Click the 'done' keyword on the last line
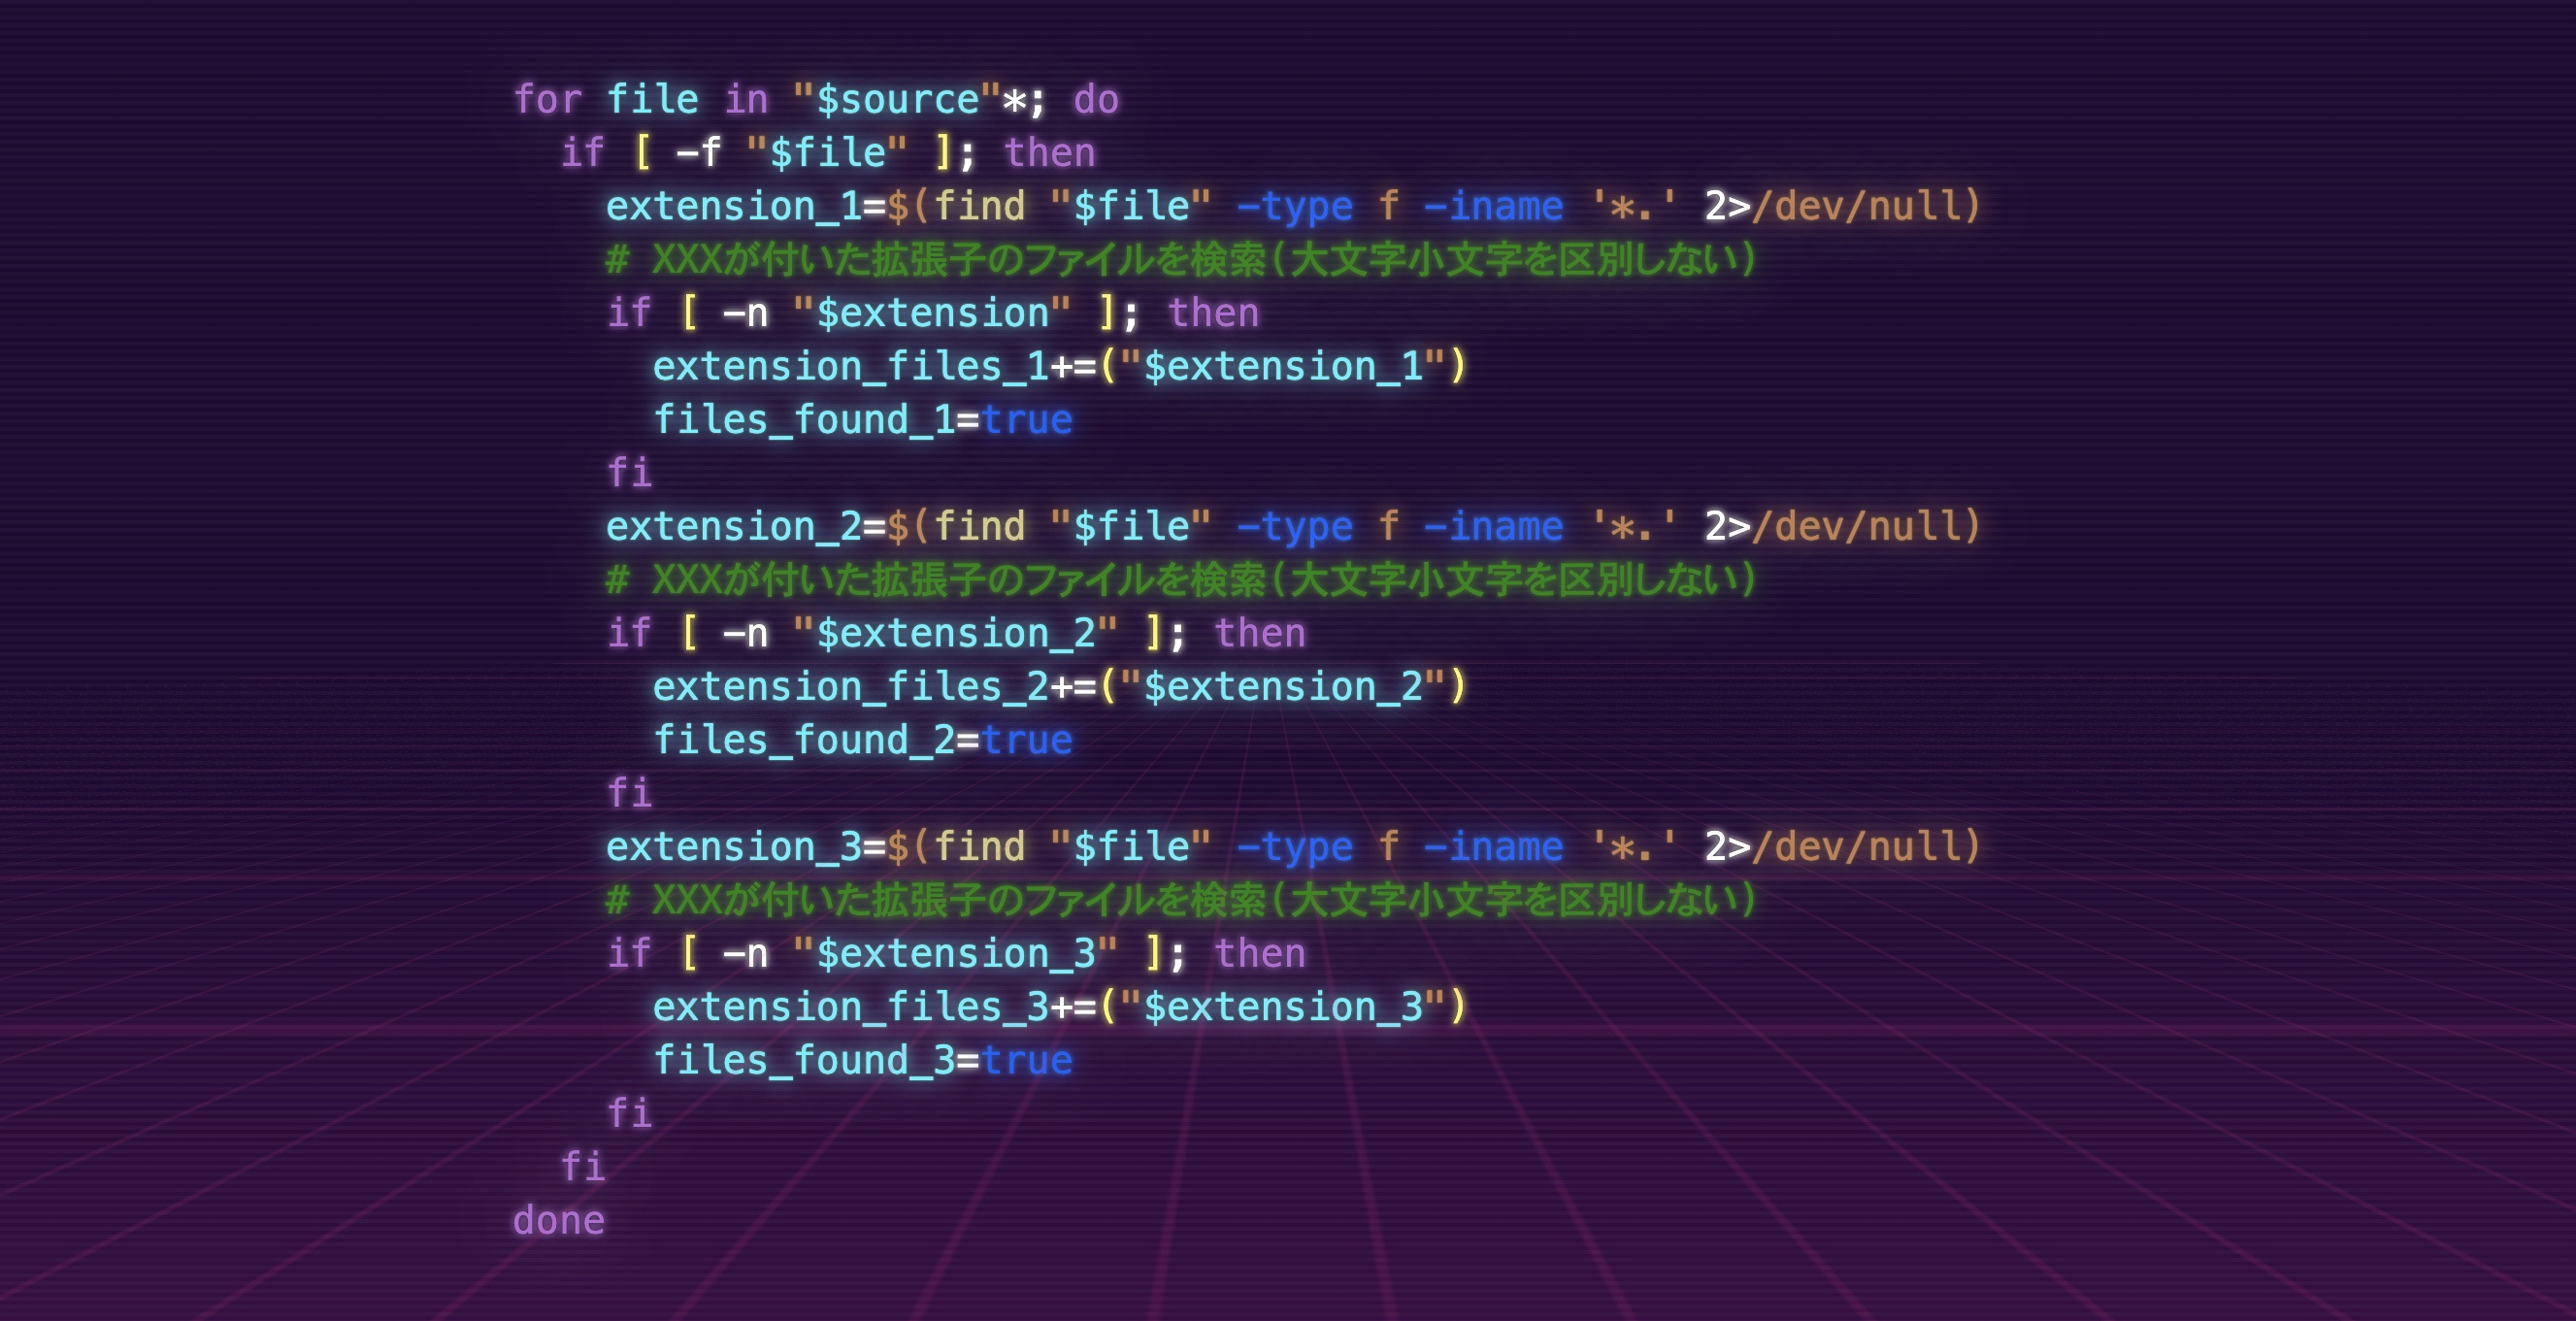The image size is (2576, 1321). [559, 1220]
